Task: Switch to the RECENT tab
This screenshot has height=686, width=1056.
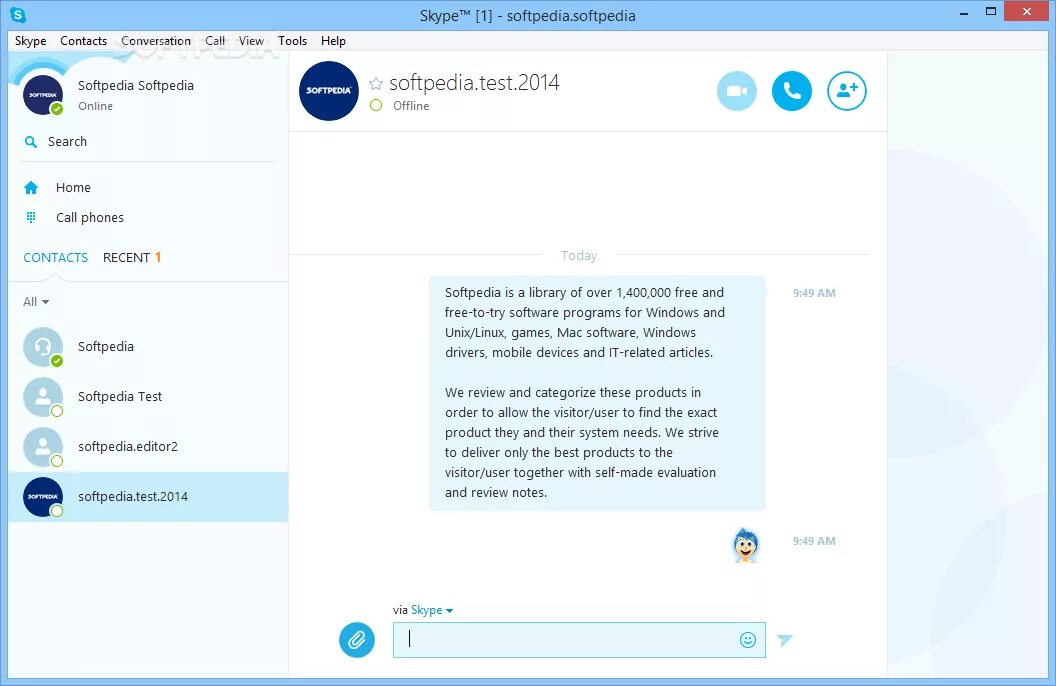Action: (132, 258)
